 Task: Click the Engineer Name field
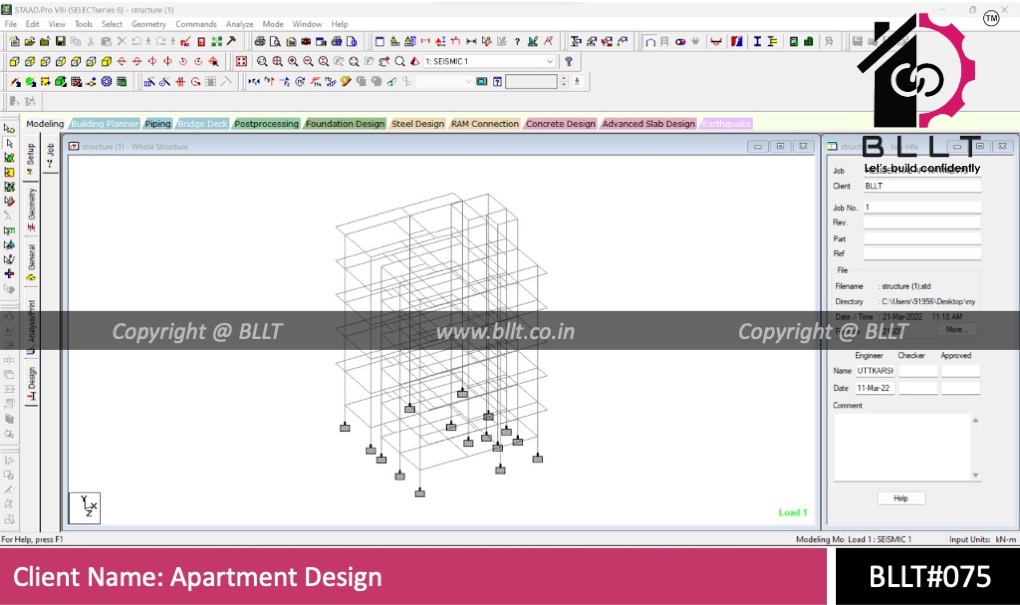tap(875, 371)
